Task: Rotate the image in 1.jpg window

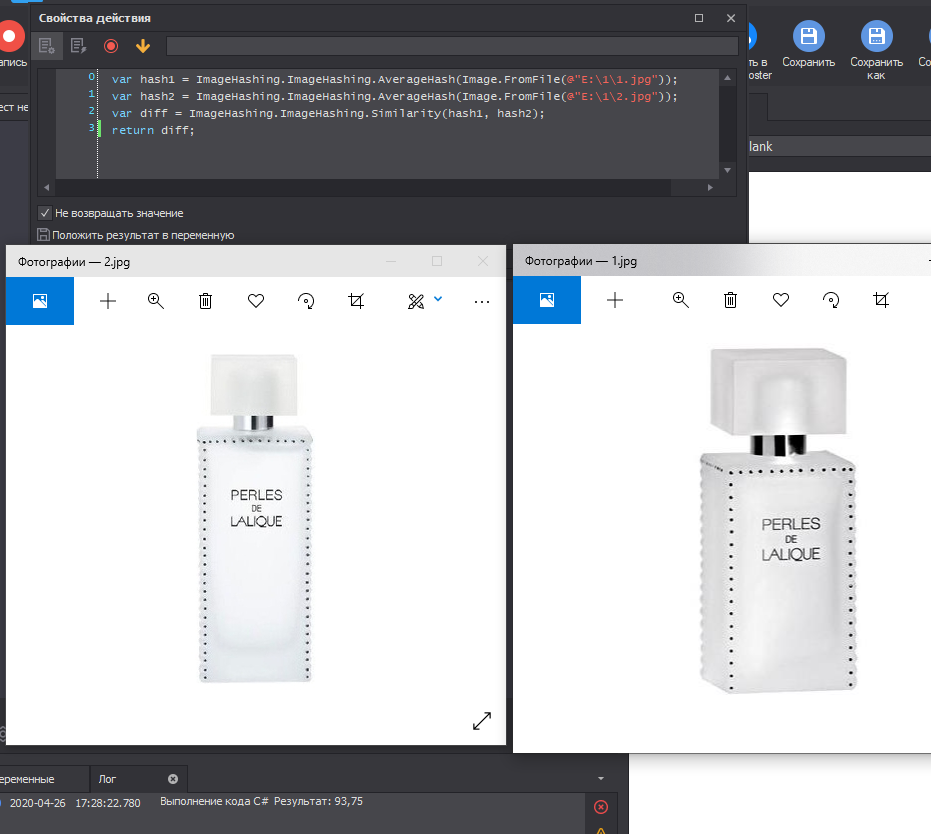Action: click(831, 300)
